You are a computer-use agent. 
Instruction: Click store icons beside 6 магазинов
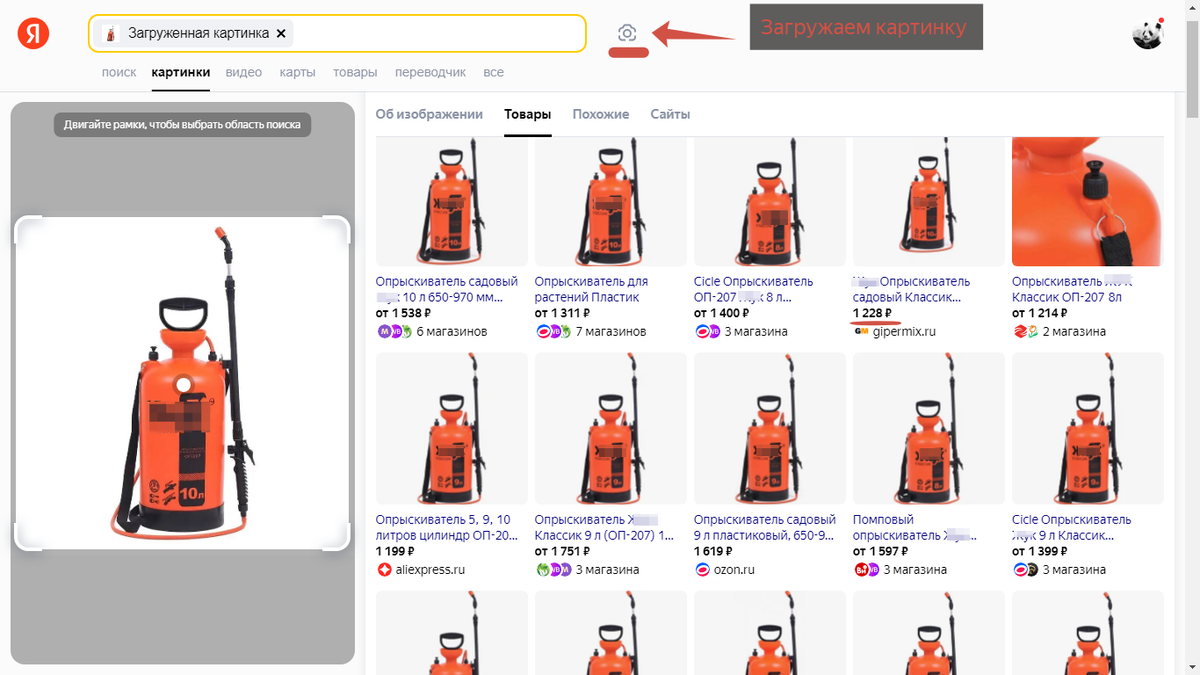pos(394,331)
